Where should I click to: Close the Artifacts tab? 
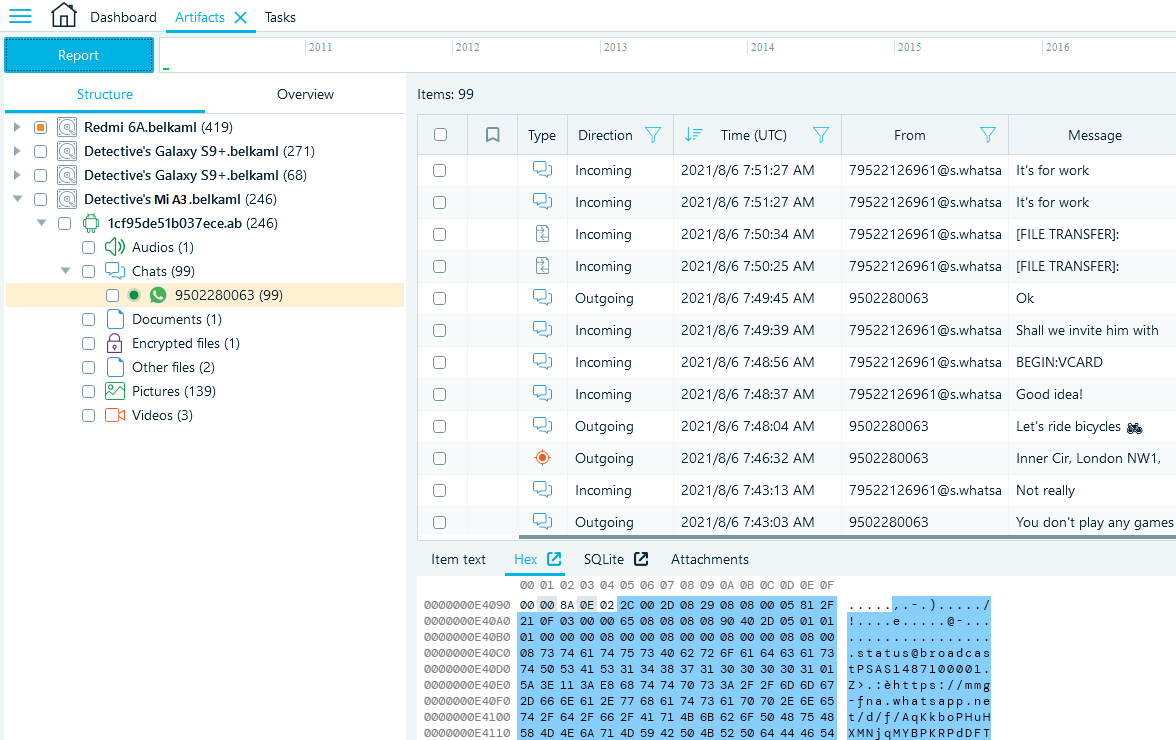coord(241,17)
